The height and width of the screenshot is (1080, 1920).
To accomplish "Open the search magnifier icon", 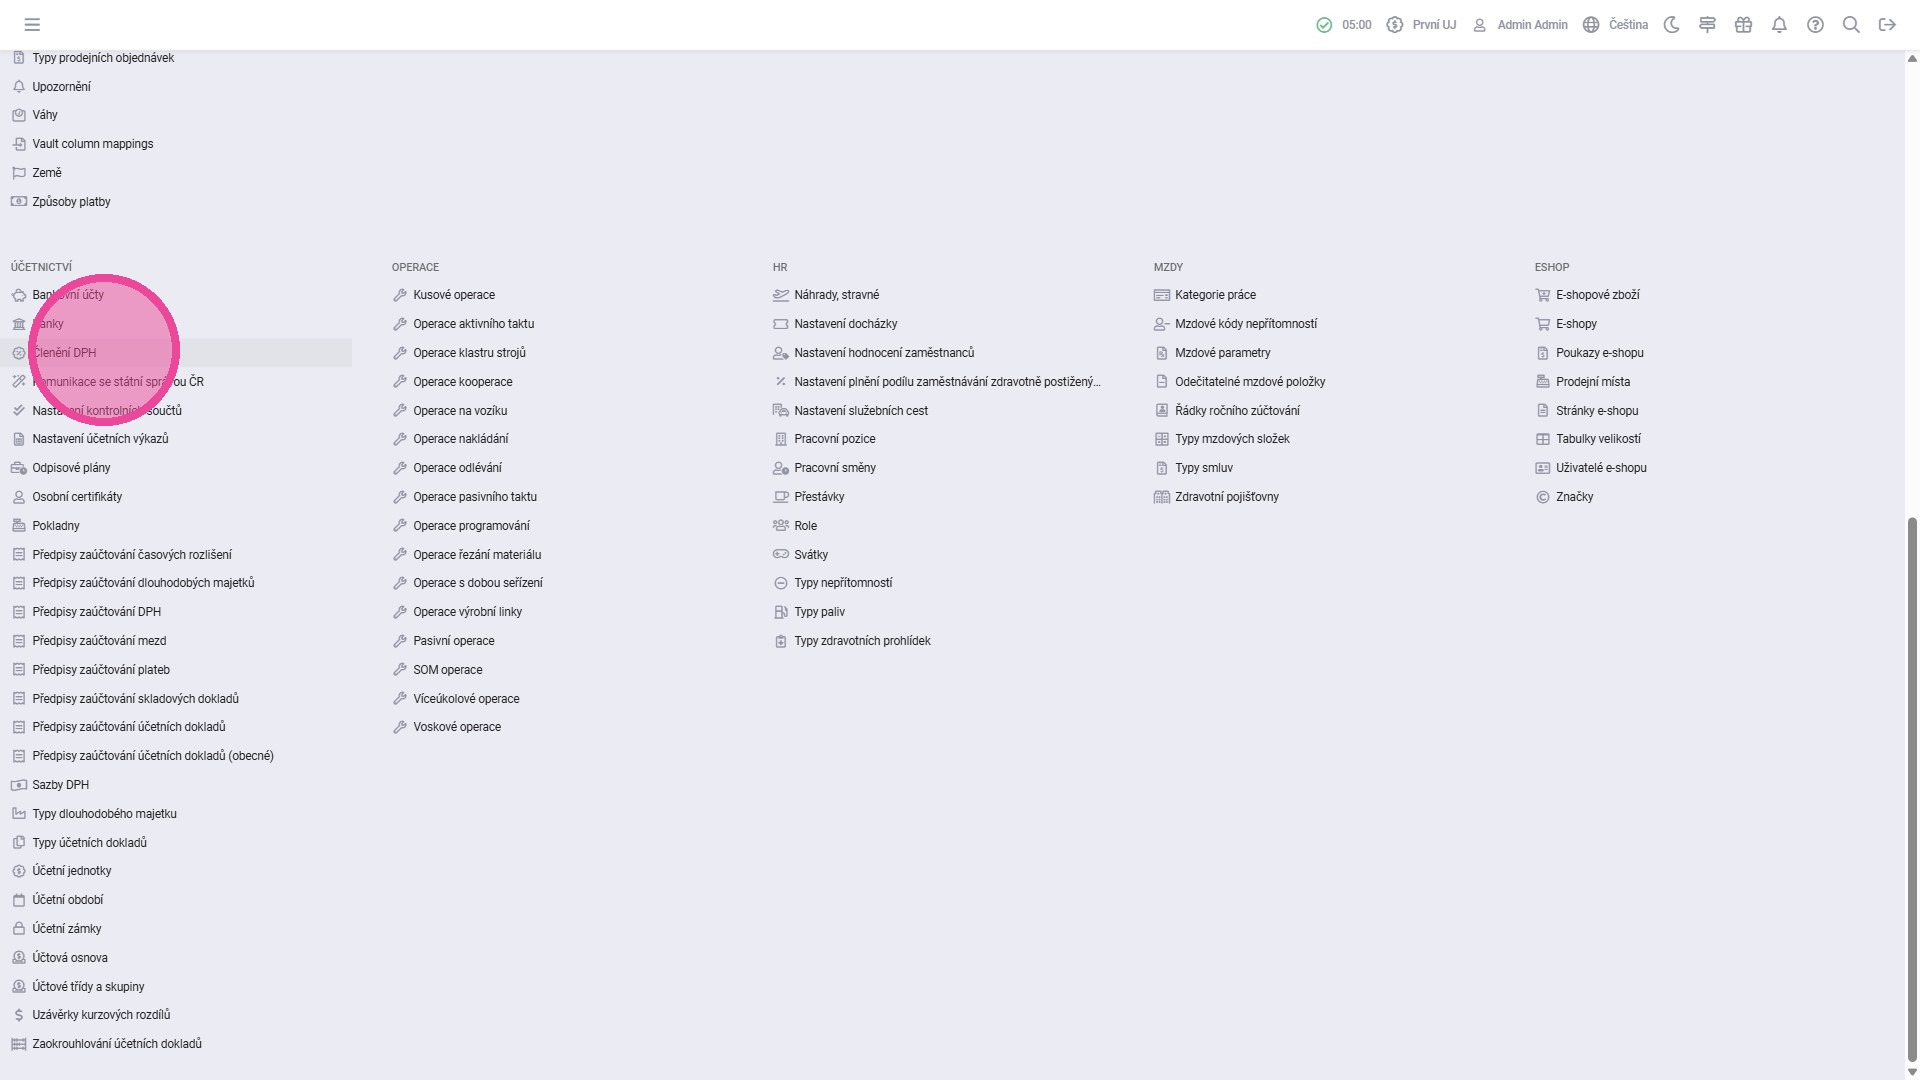I will click(1851, 25).
